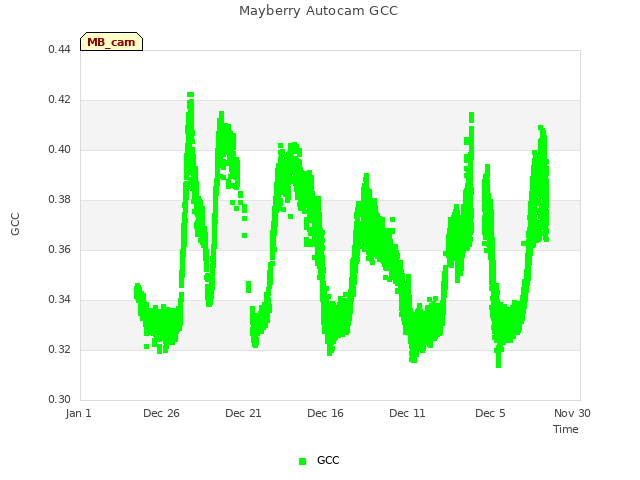640x480 pixels.
Task: Click the Dec 5 x-axis label
Action: pos(490,413)
